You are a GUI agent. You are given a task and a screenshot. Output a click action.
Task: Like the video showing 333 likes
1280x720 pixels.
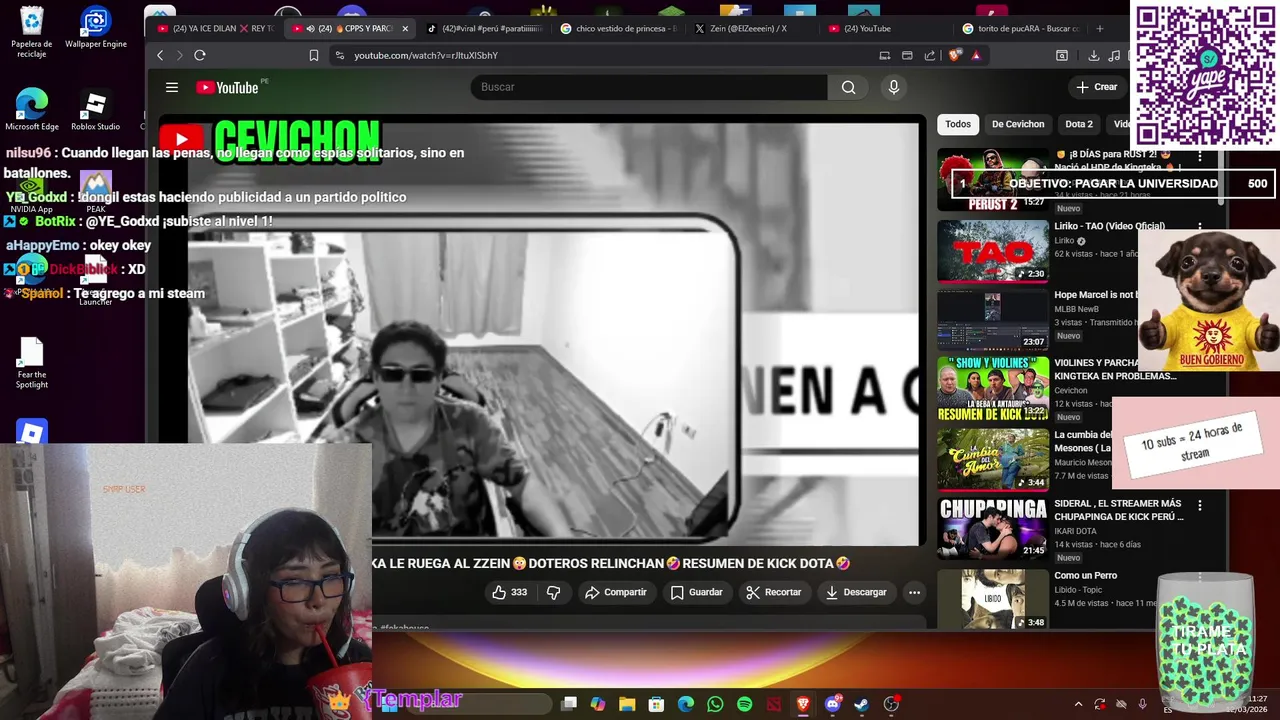(509, 592)
